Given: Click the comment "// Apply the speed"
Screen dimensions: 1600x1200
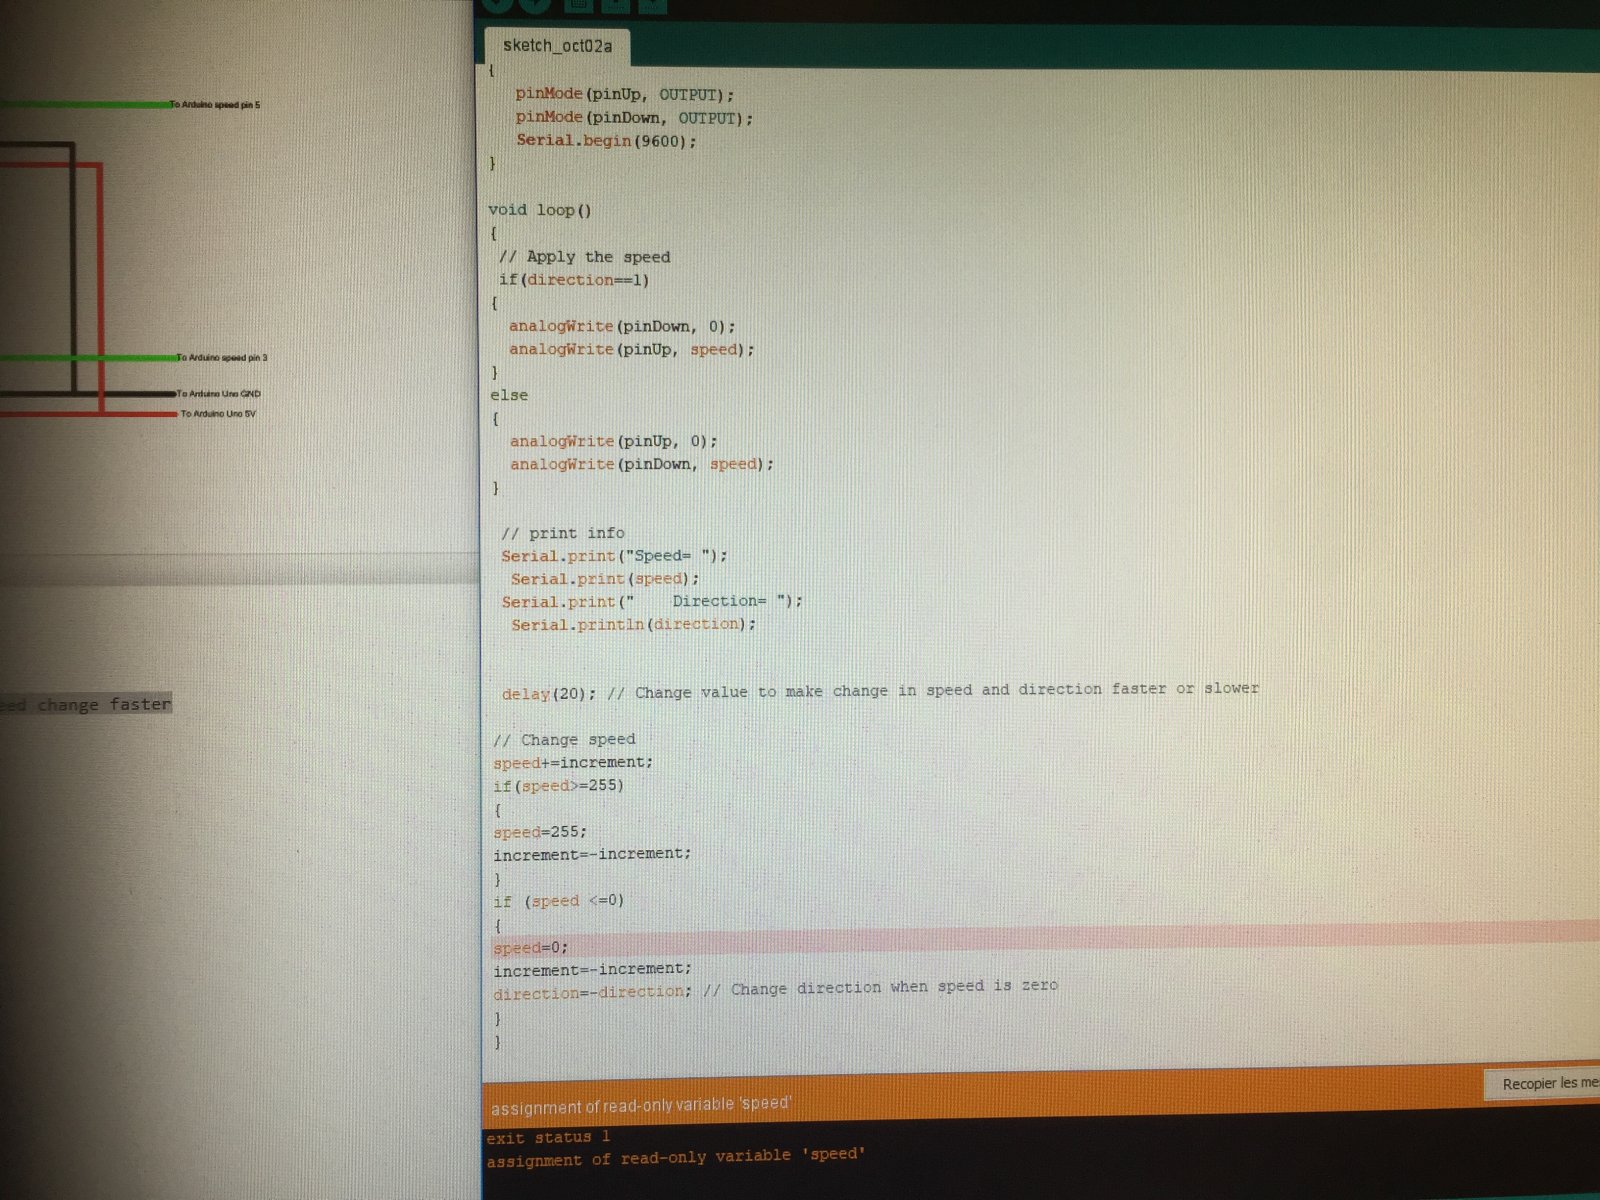Looking at the screenshot, I should [585, 257].
